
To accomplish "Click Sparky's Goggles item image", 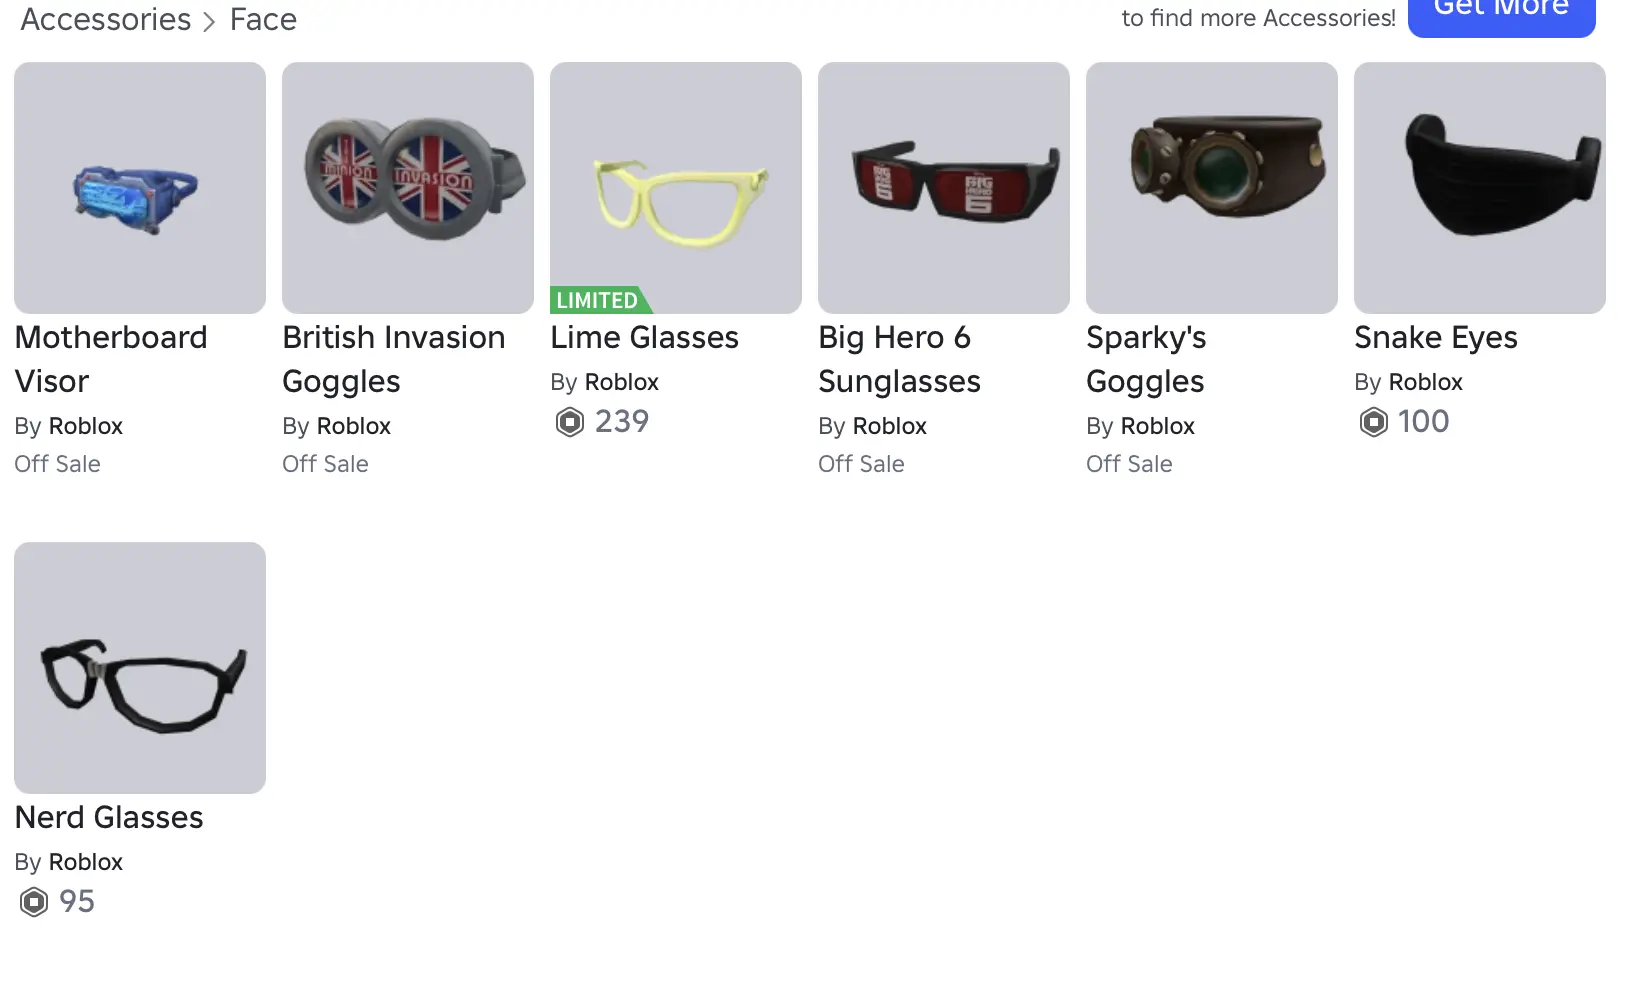I will [x=1212, y=188].
